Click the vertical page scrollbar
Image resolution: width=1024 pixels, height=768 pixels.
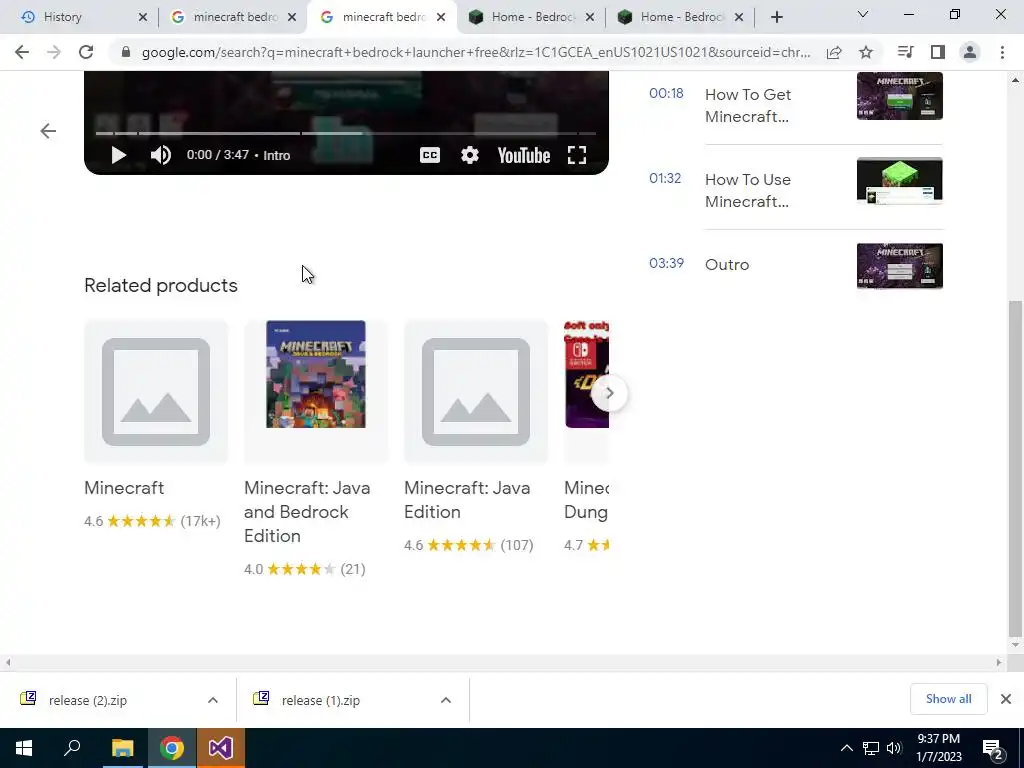1015,468
